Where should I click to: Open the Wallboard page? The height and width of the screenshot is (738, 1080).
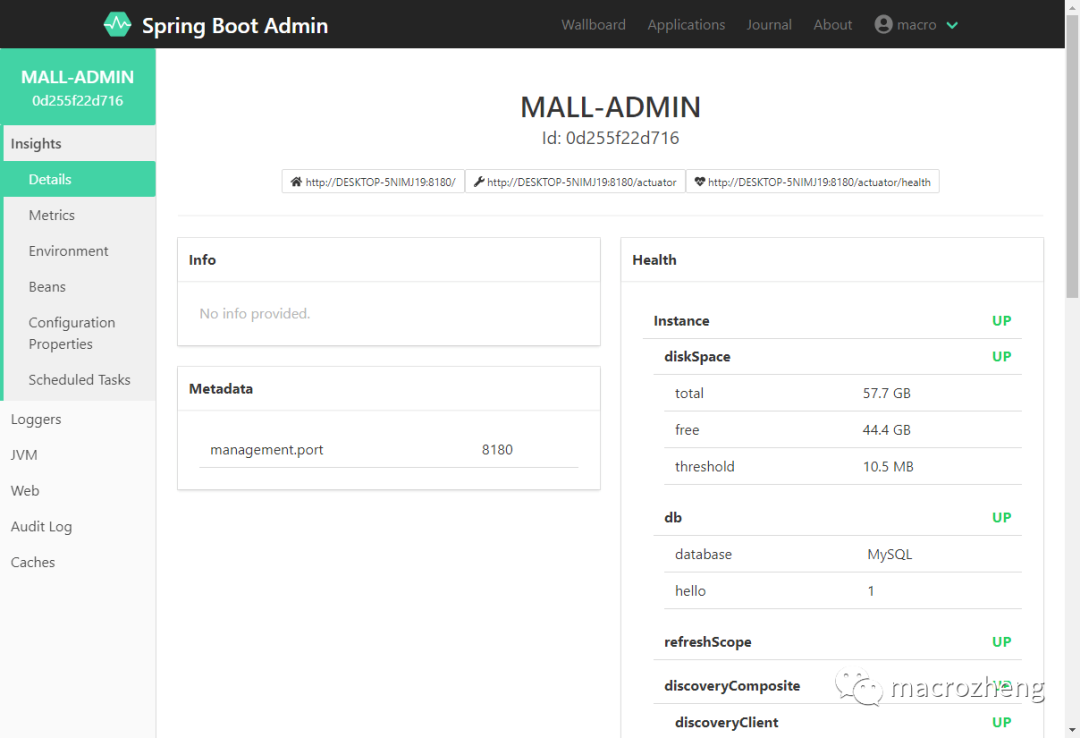pyautogui.click(x=593, y=25)
